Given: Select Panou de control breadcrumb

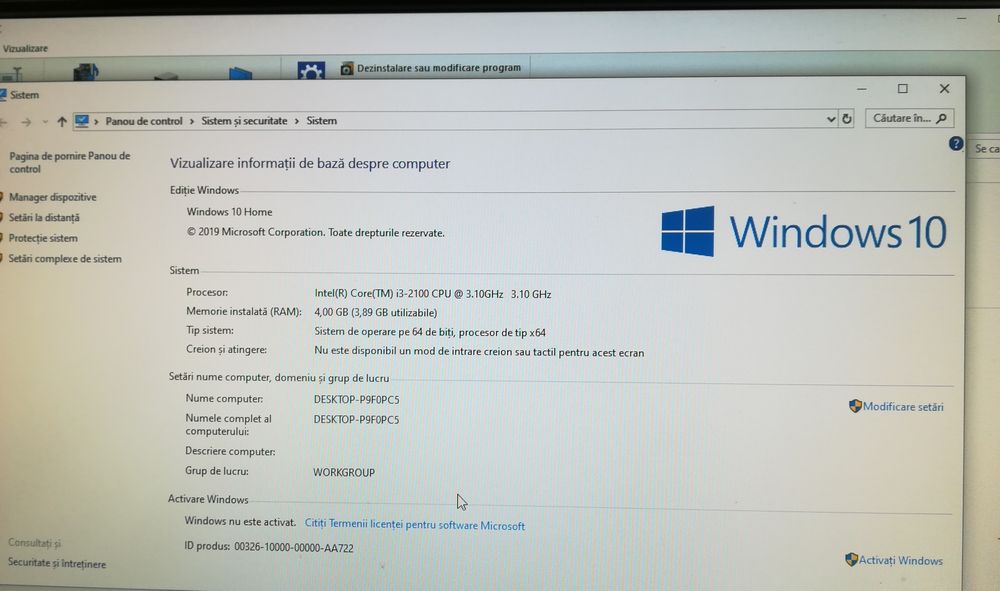Looking at the screenshot, I should coord(143,121).
